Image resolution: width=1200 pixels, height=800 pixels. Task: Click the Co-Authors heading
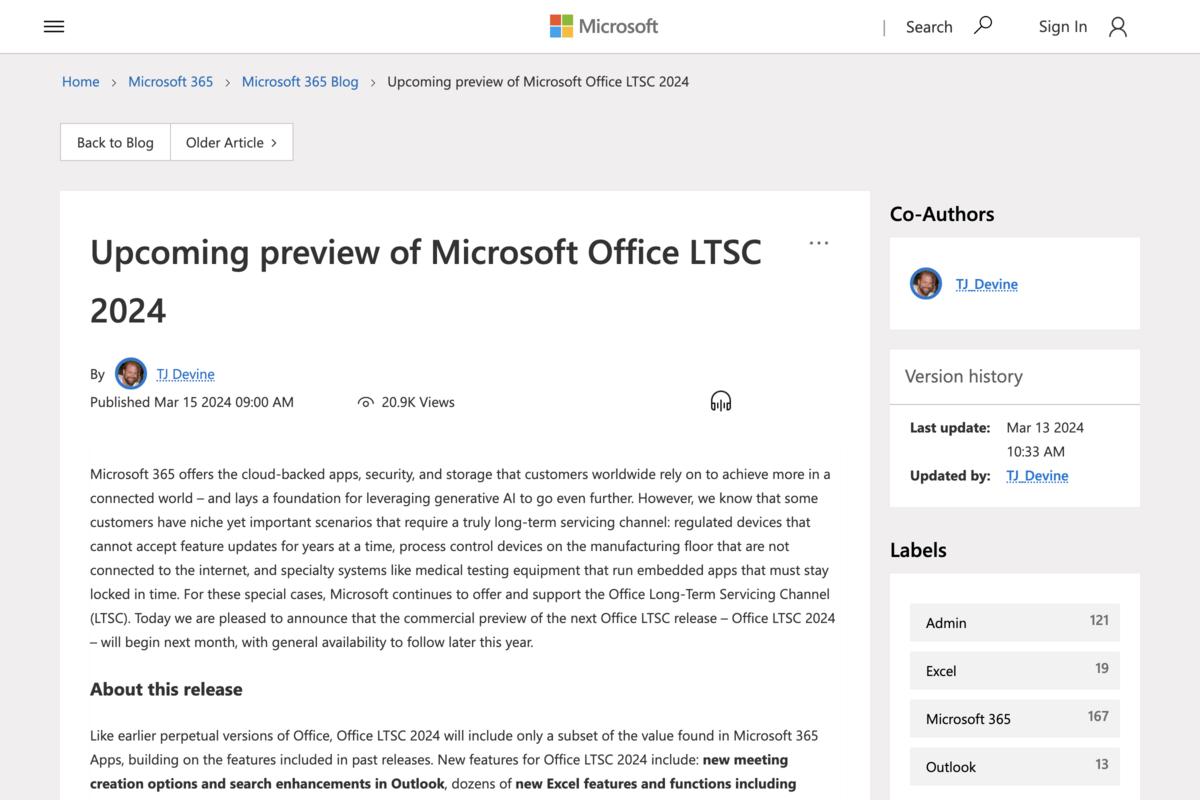click(942, 214)
